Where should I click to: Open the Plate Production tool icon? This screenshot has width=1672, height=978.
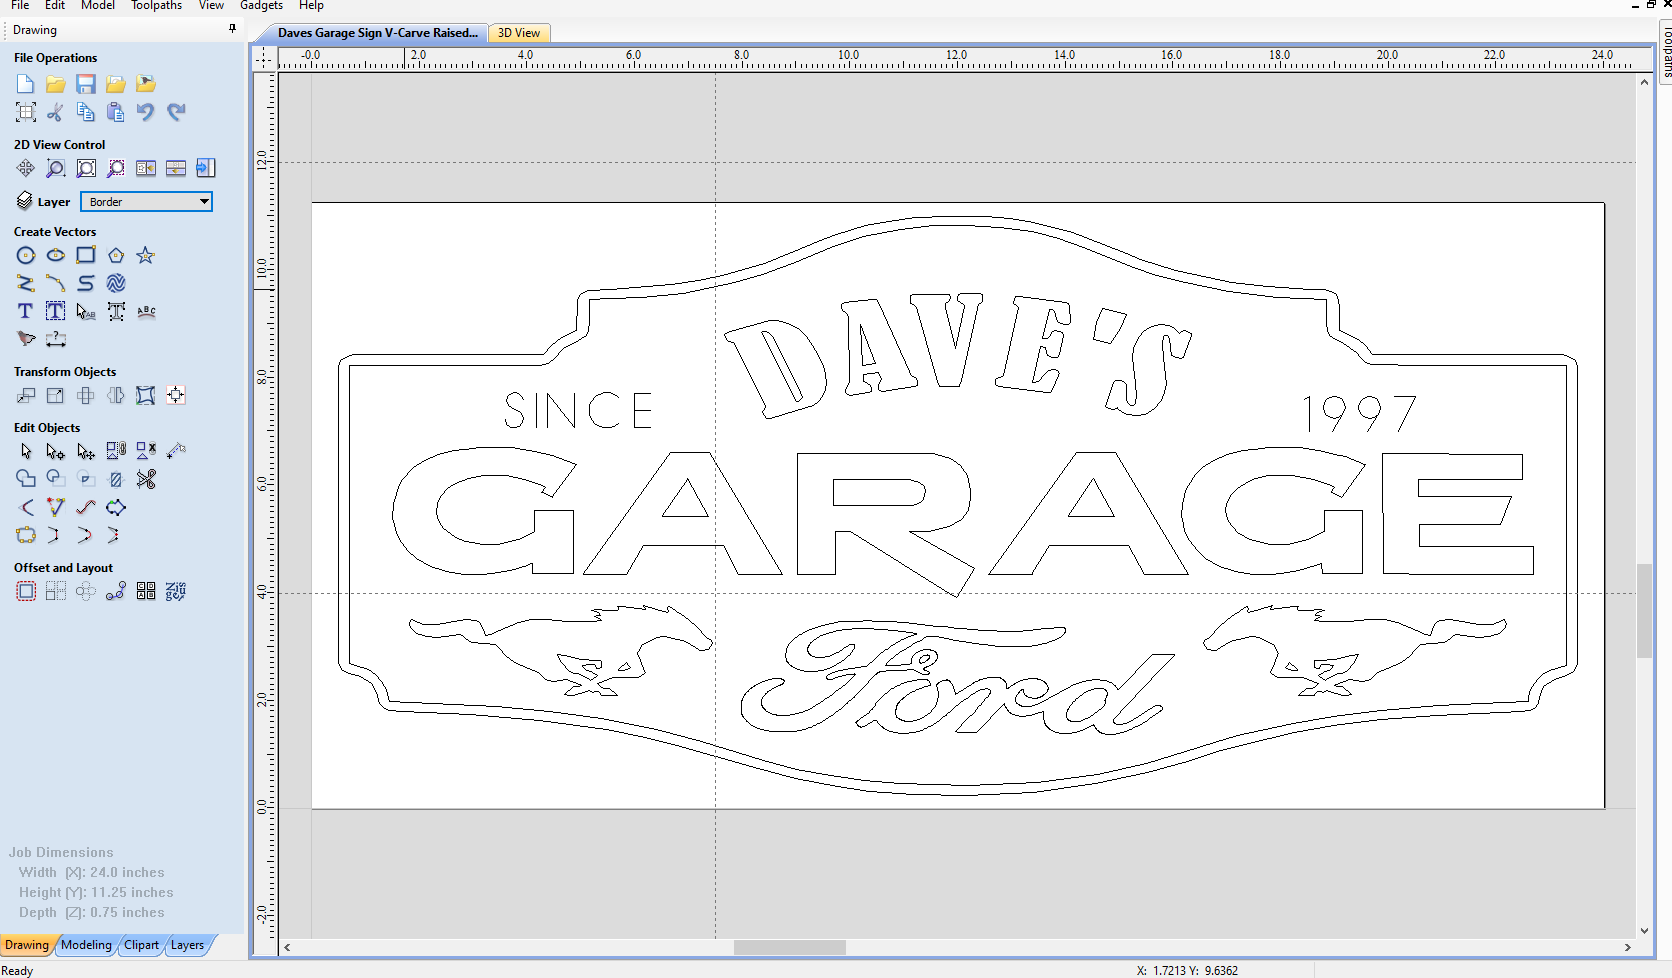click(176, 592)
